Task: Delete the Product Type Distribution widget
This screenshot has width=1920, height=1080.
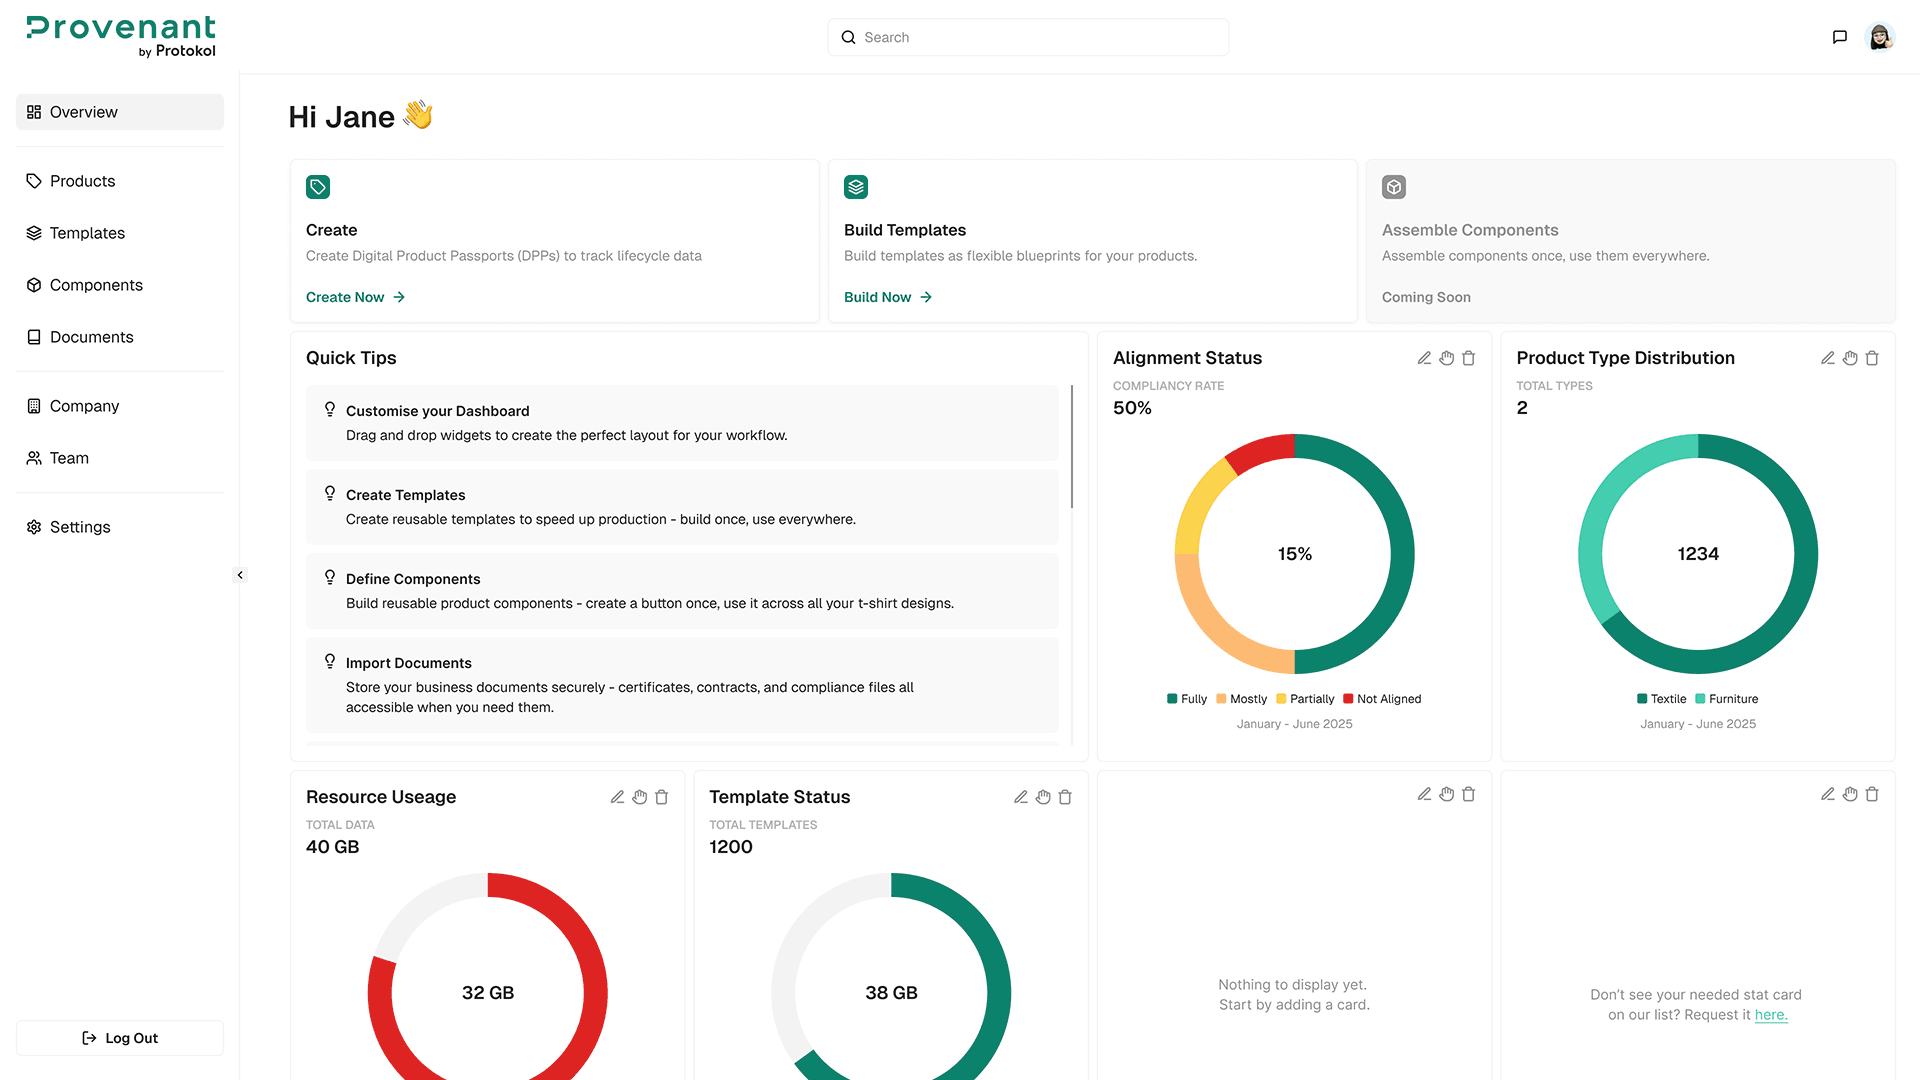Action: tap(1872, 357)
